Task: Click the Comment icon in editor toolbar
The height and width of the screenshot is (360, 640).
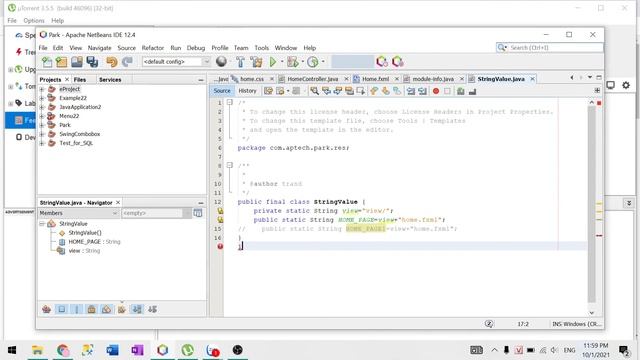Action: click(x=461, y=91)
